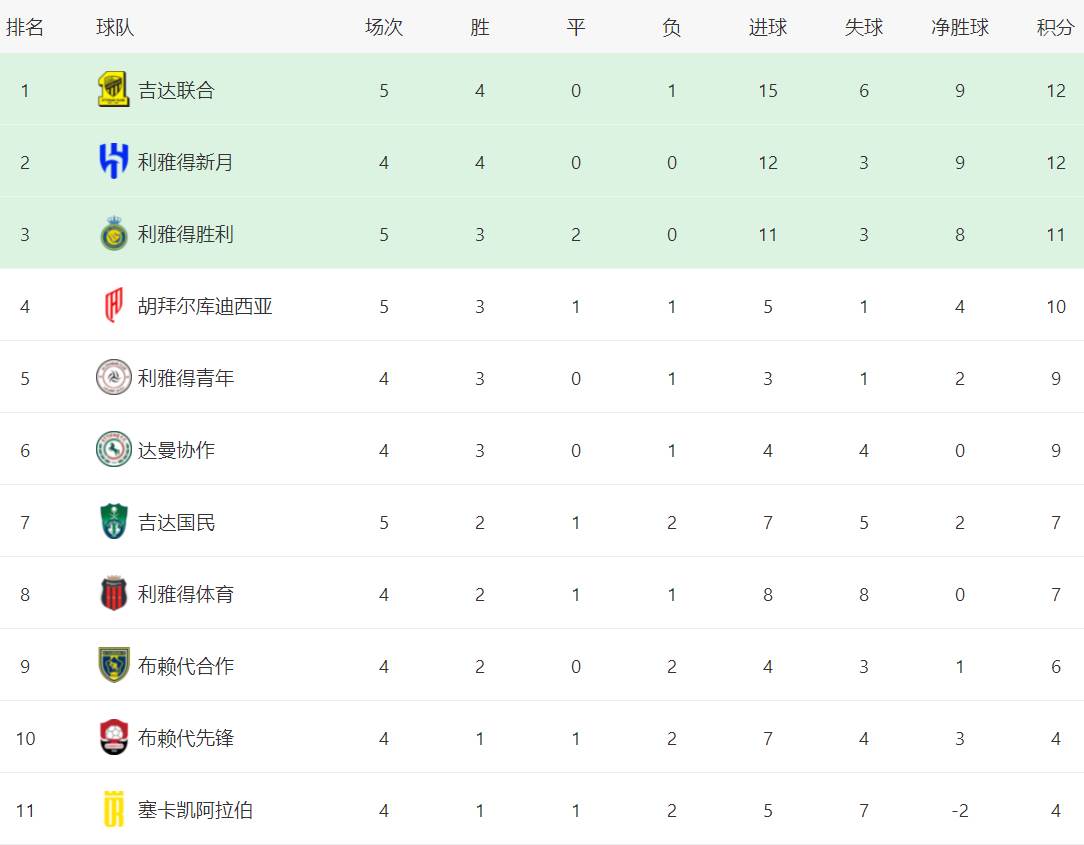Open the 达曼协作 green badge
This screenshot has height=845, width=1084.
[x=113, y=449]
